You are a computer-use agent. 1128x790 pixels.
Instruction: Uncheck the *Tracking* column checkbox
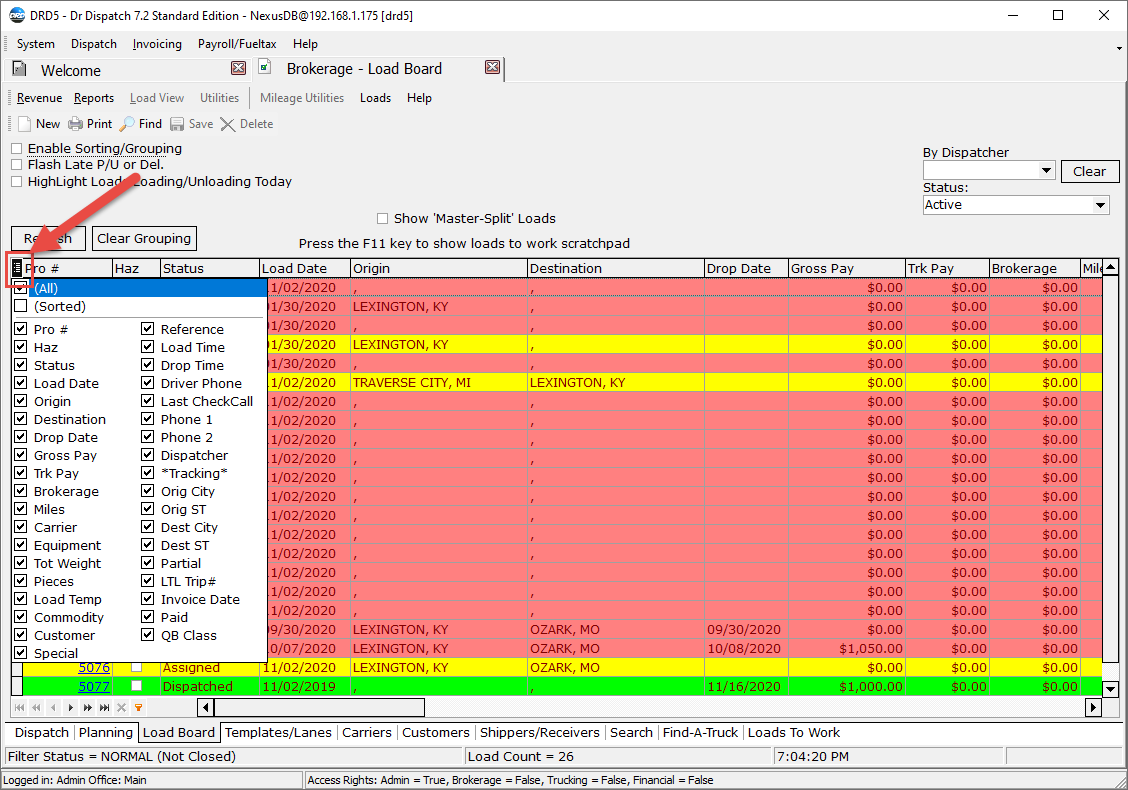click(x=147, y=473)
